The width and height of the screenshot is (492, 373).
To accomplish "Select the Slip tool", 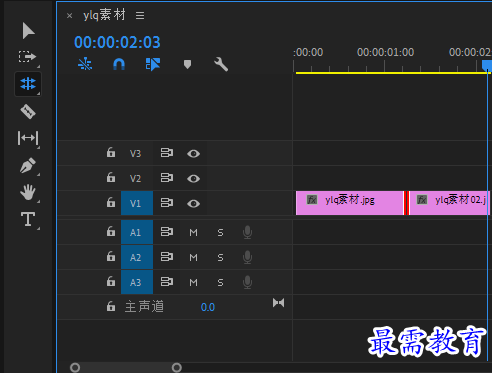I will coord(28,138).
